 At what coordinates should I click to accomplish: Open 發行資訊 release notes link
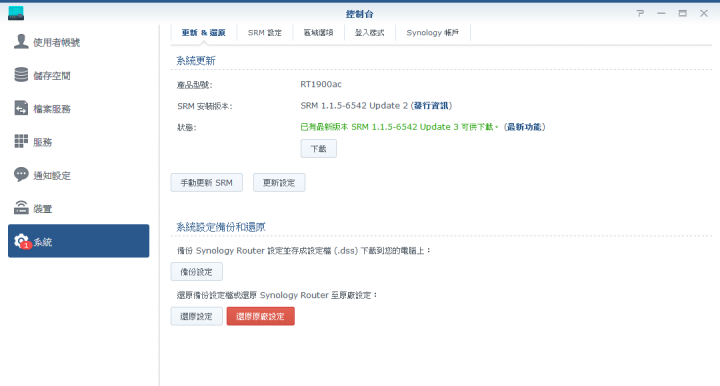(431, 106)
